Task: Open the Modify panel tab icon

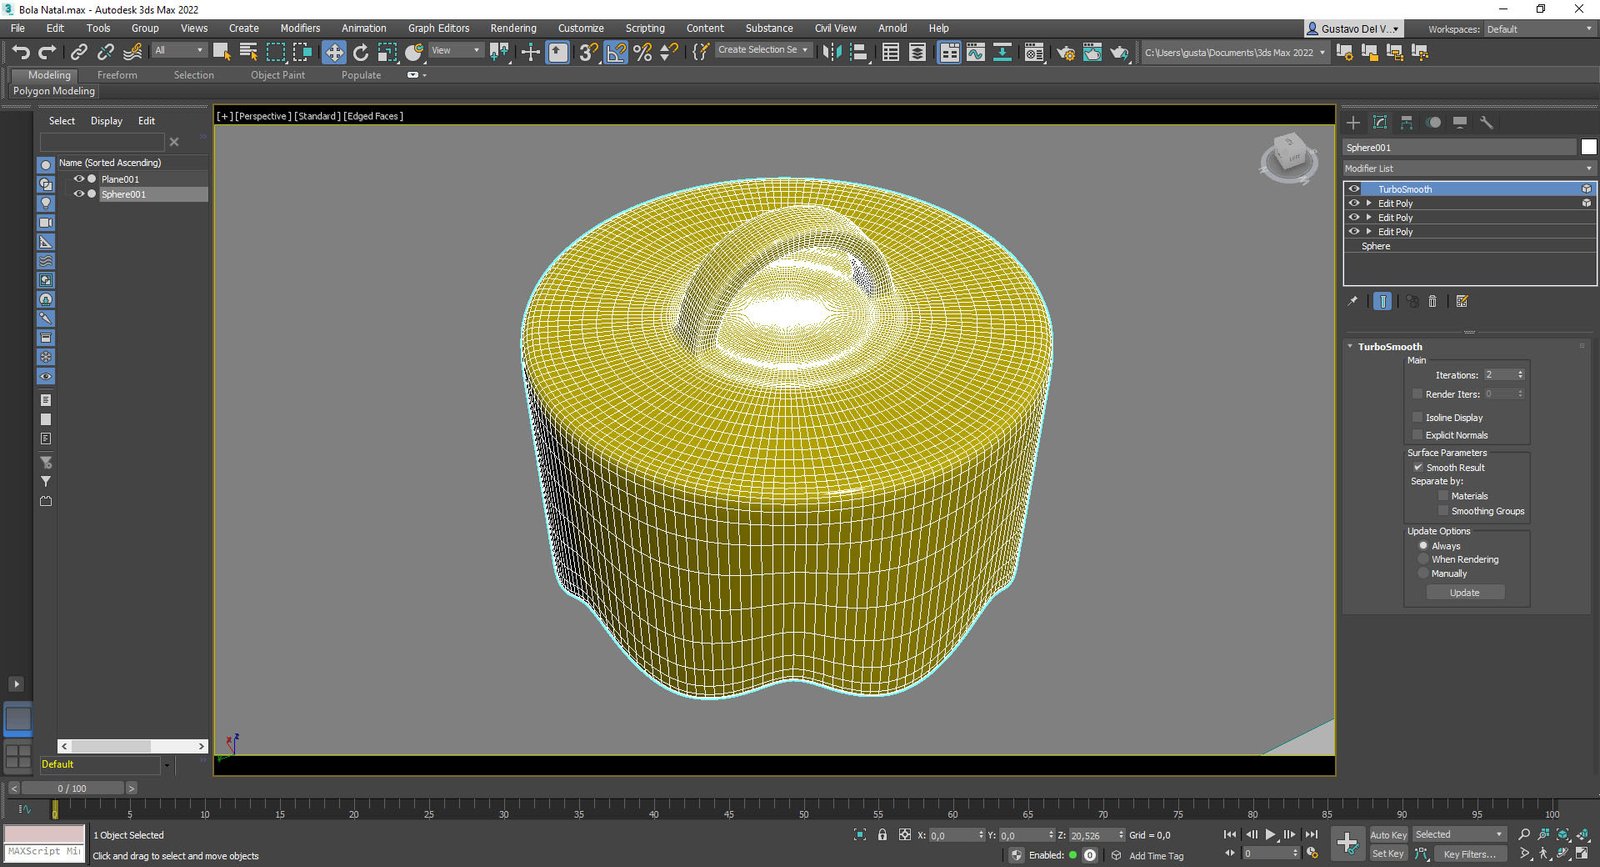Action: click(x=1380, y=122)
